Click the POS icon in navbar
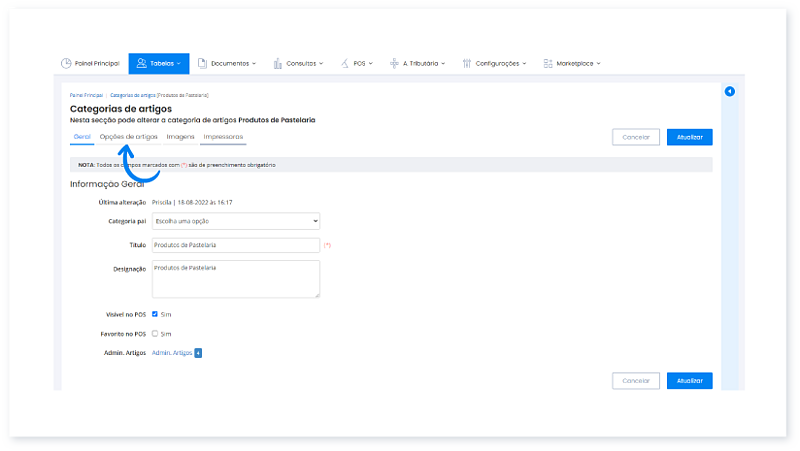 point(345,63)
